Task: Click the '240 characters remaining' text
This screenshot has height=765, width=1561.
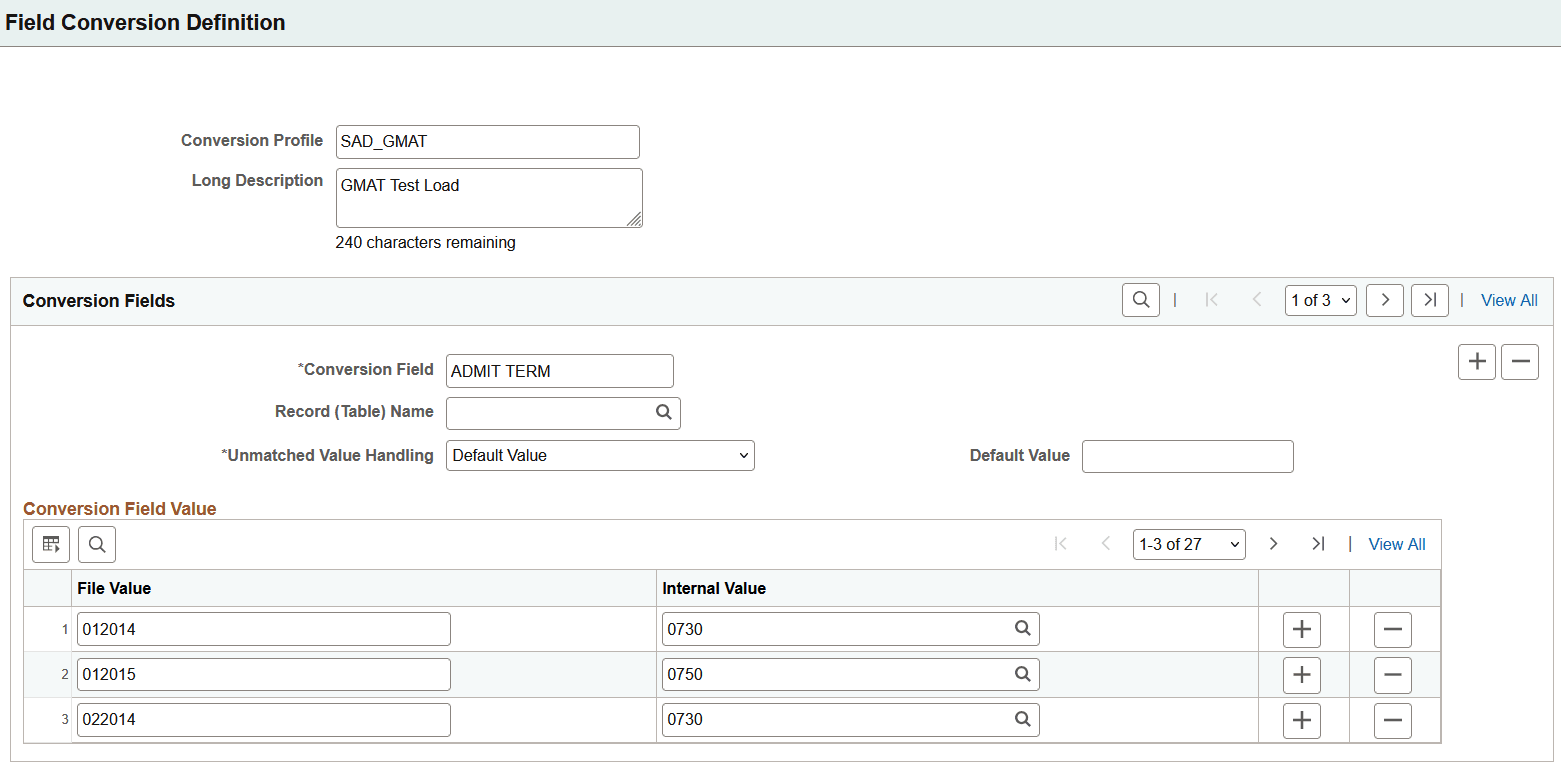Action: (x=426, y=242)
